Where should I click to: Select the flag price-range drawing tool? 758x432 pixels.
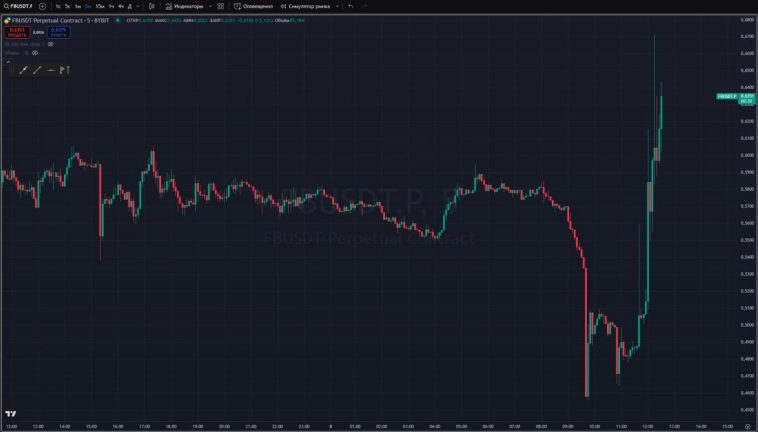(64, 70)
